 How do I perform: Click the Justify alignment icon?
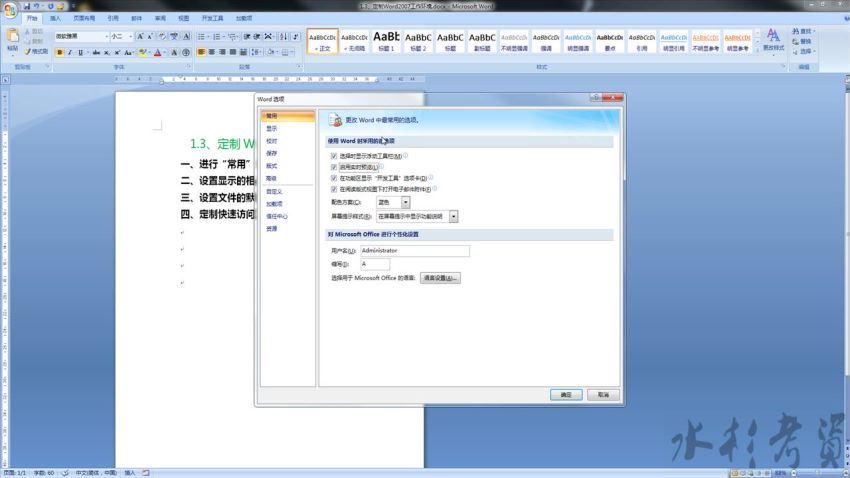(233, 52)
